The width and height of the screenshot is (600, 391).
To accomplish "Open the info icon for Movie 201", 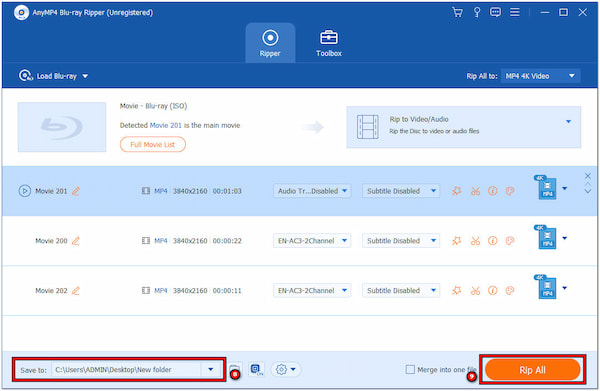I will pos(492,191).
